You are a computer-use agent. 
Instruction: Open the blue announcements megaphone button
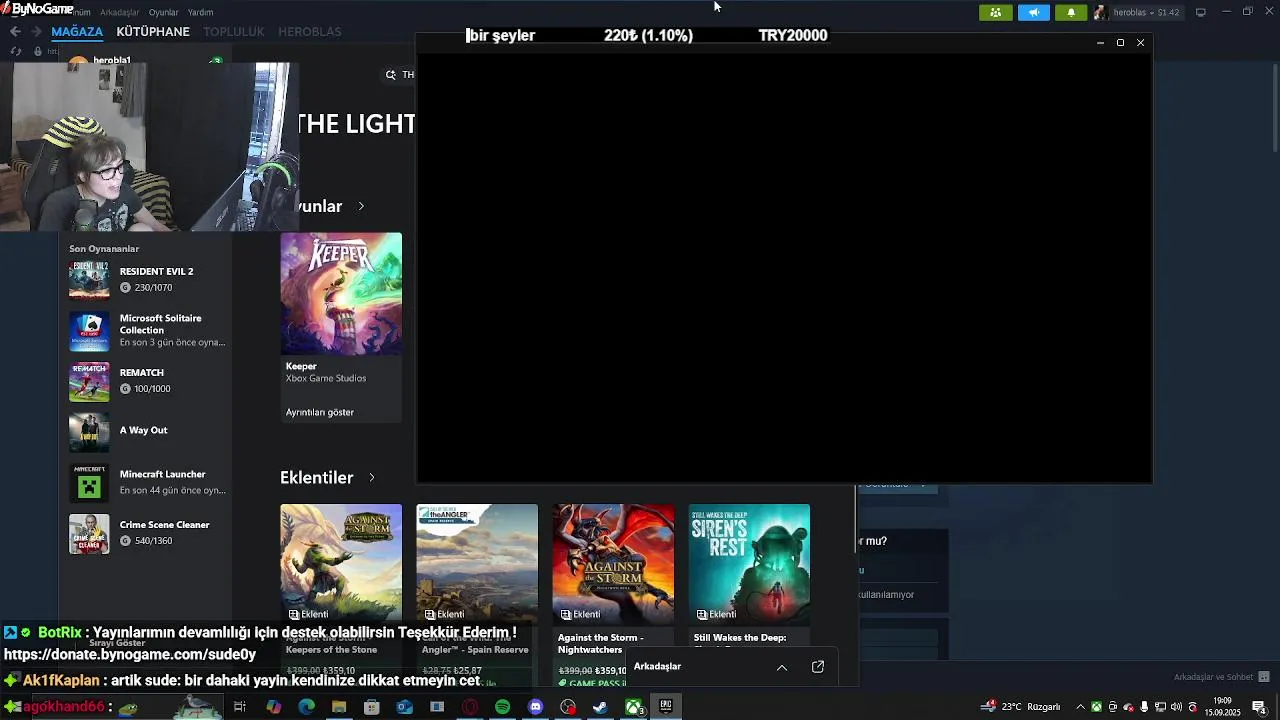[x=1033, y=12]
